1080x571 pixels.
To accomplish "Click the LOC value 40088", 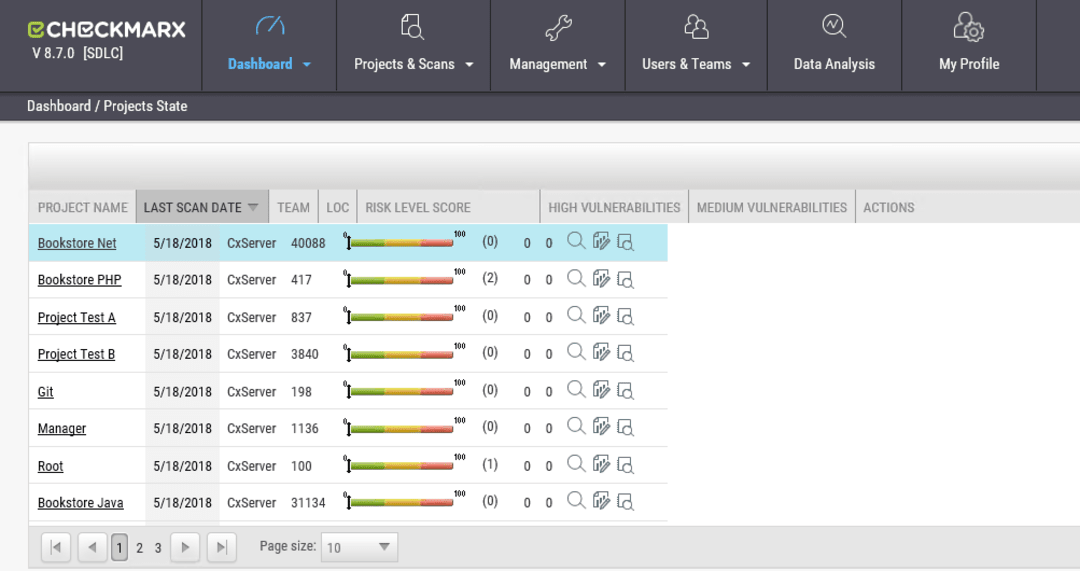I will [x=308, y=243].
